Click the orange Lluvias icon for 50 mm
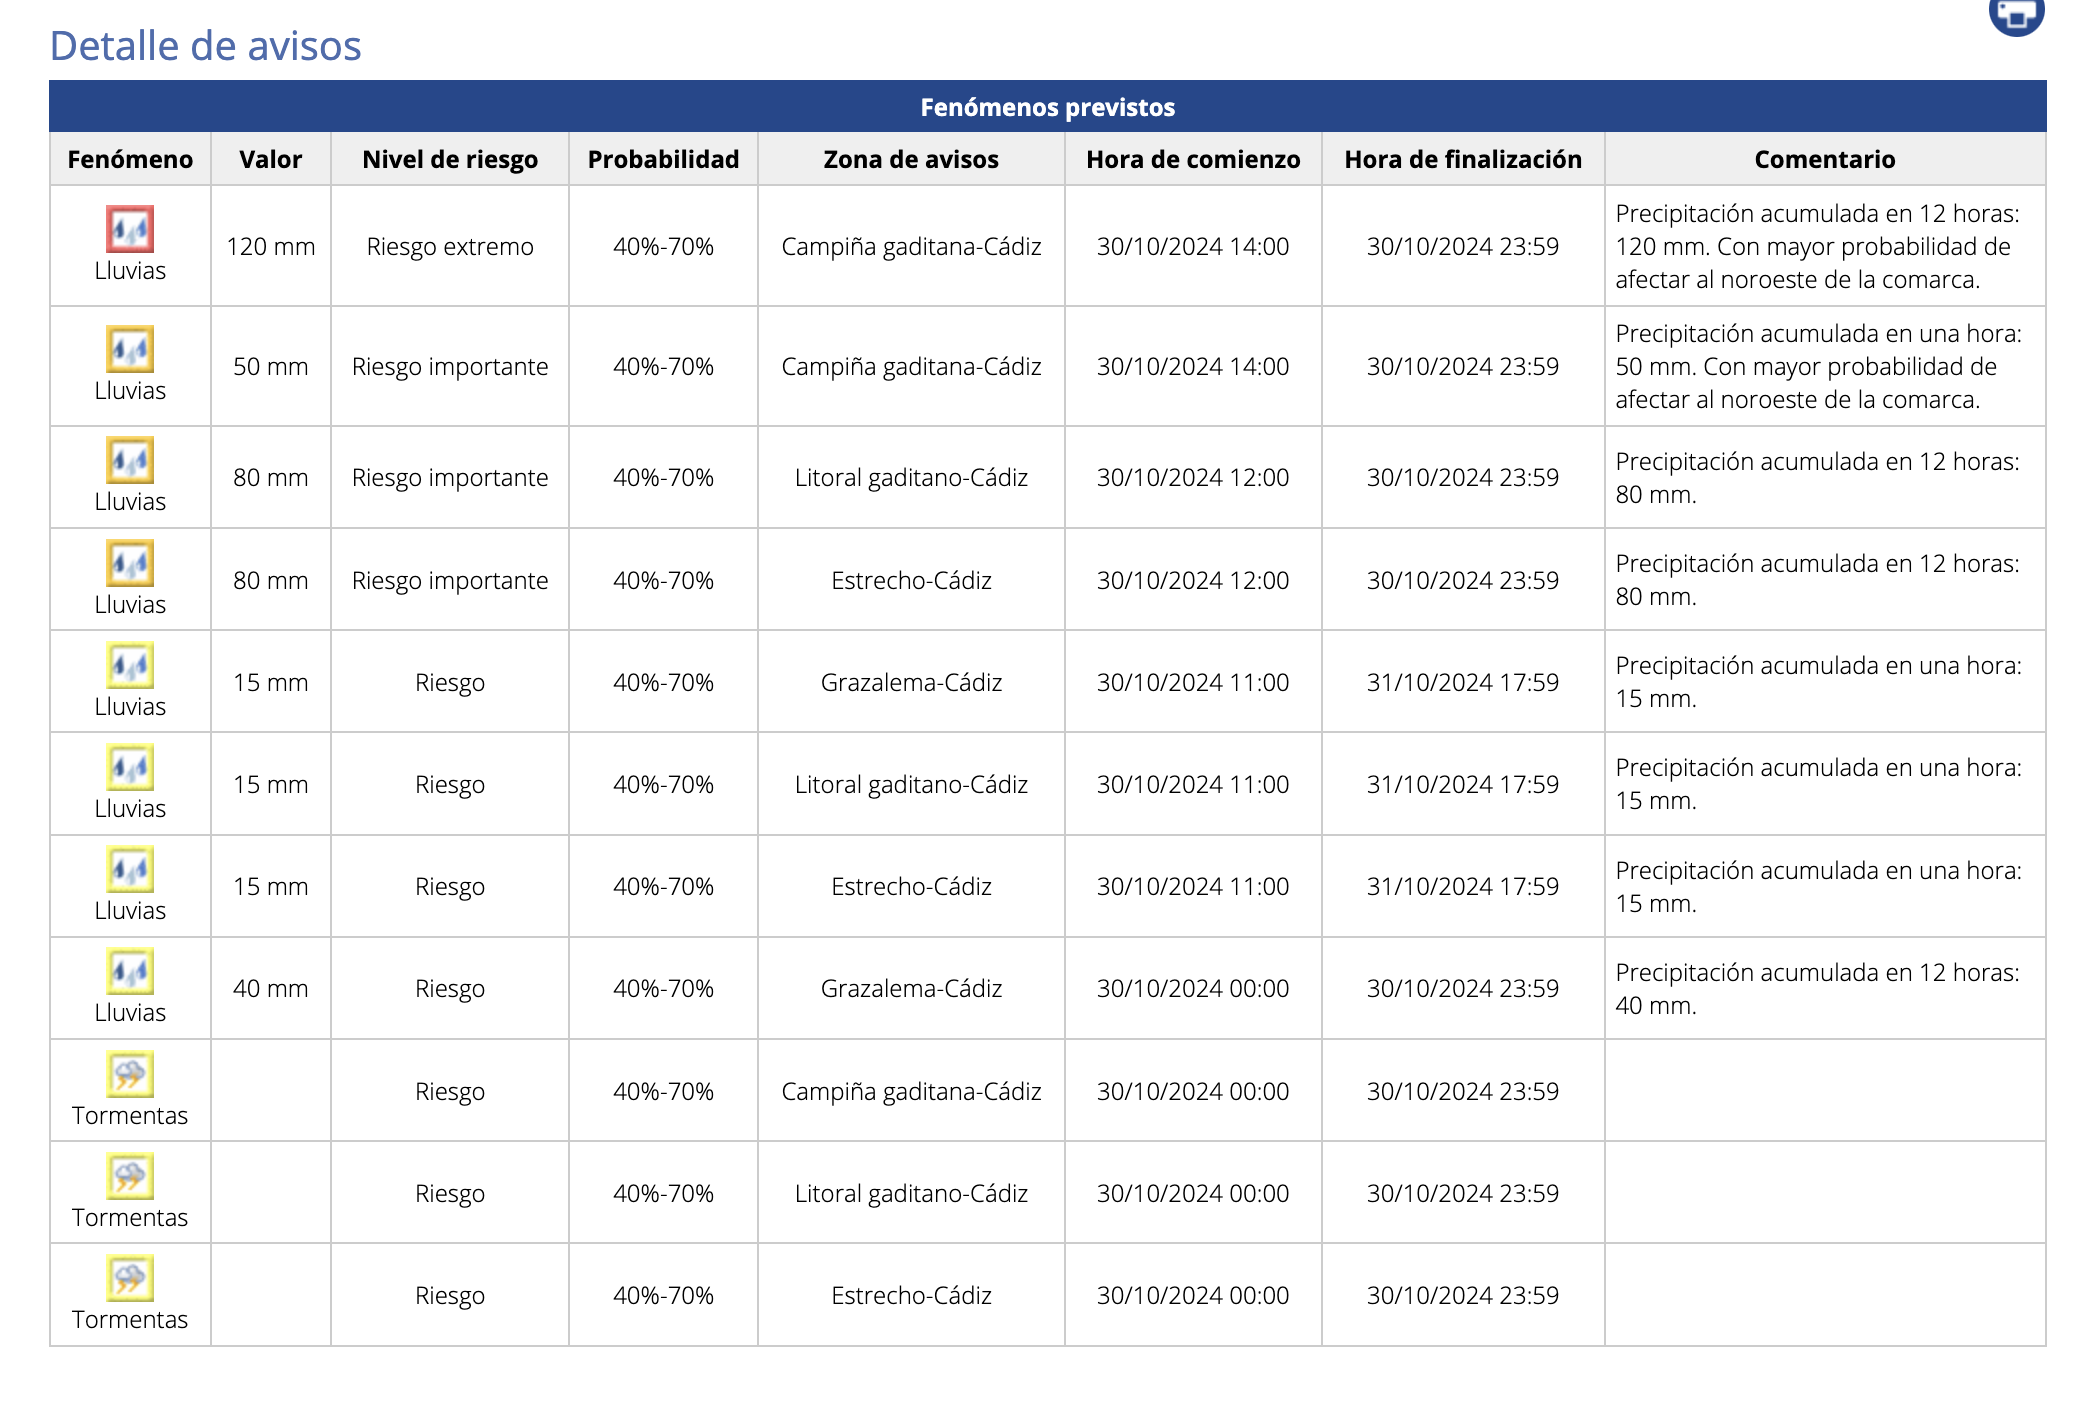Viewport: 2078px width, 1408px height. pyautogui.click(x=130, y=349)
